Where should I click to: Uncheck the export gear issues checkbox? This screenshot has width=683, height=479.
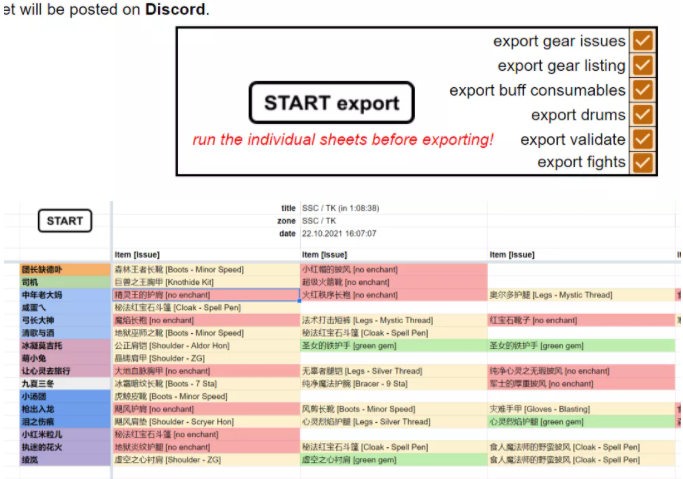pos(642,41)
